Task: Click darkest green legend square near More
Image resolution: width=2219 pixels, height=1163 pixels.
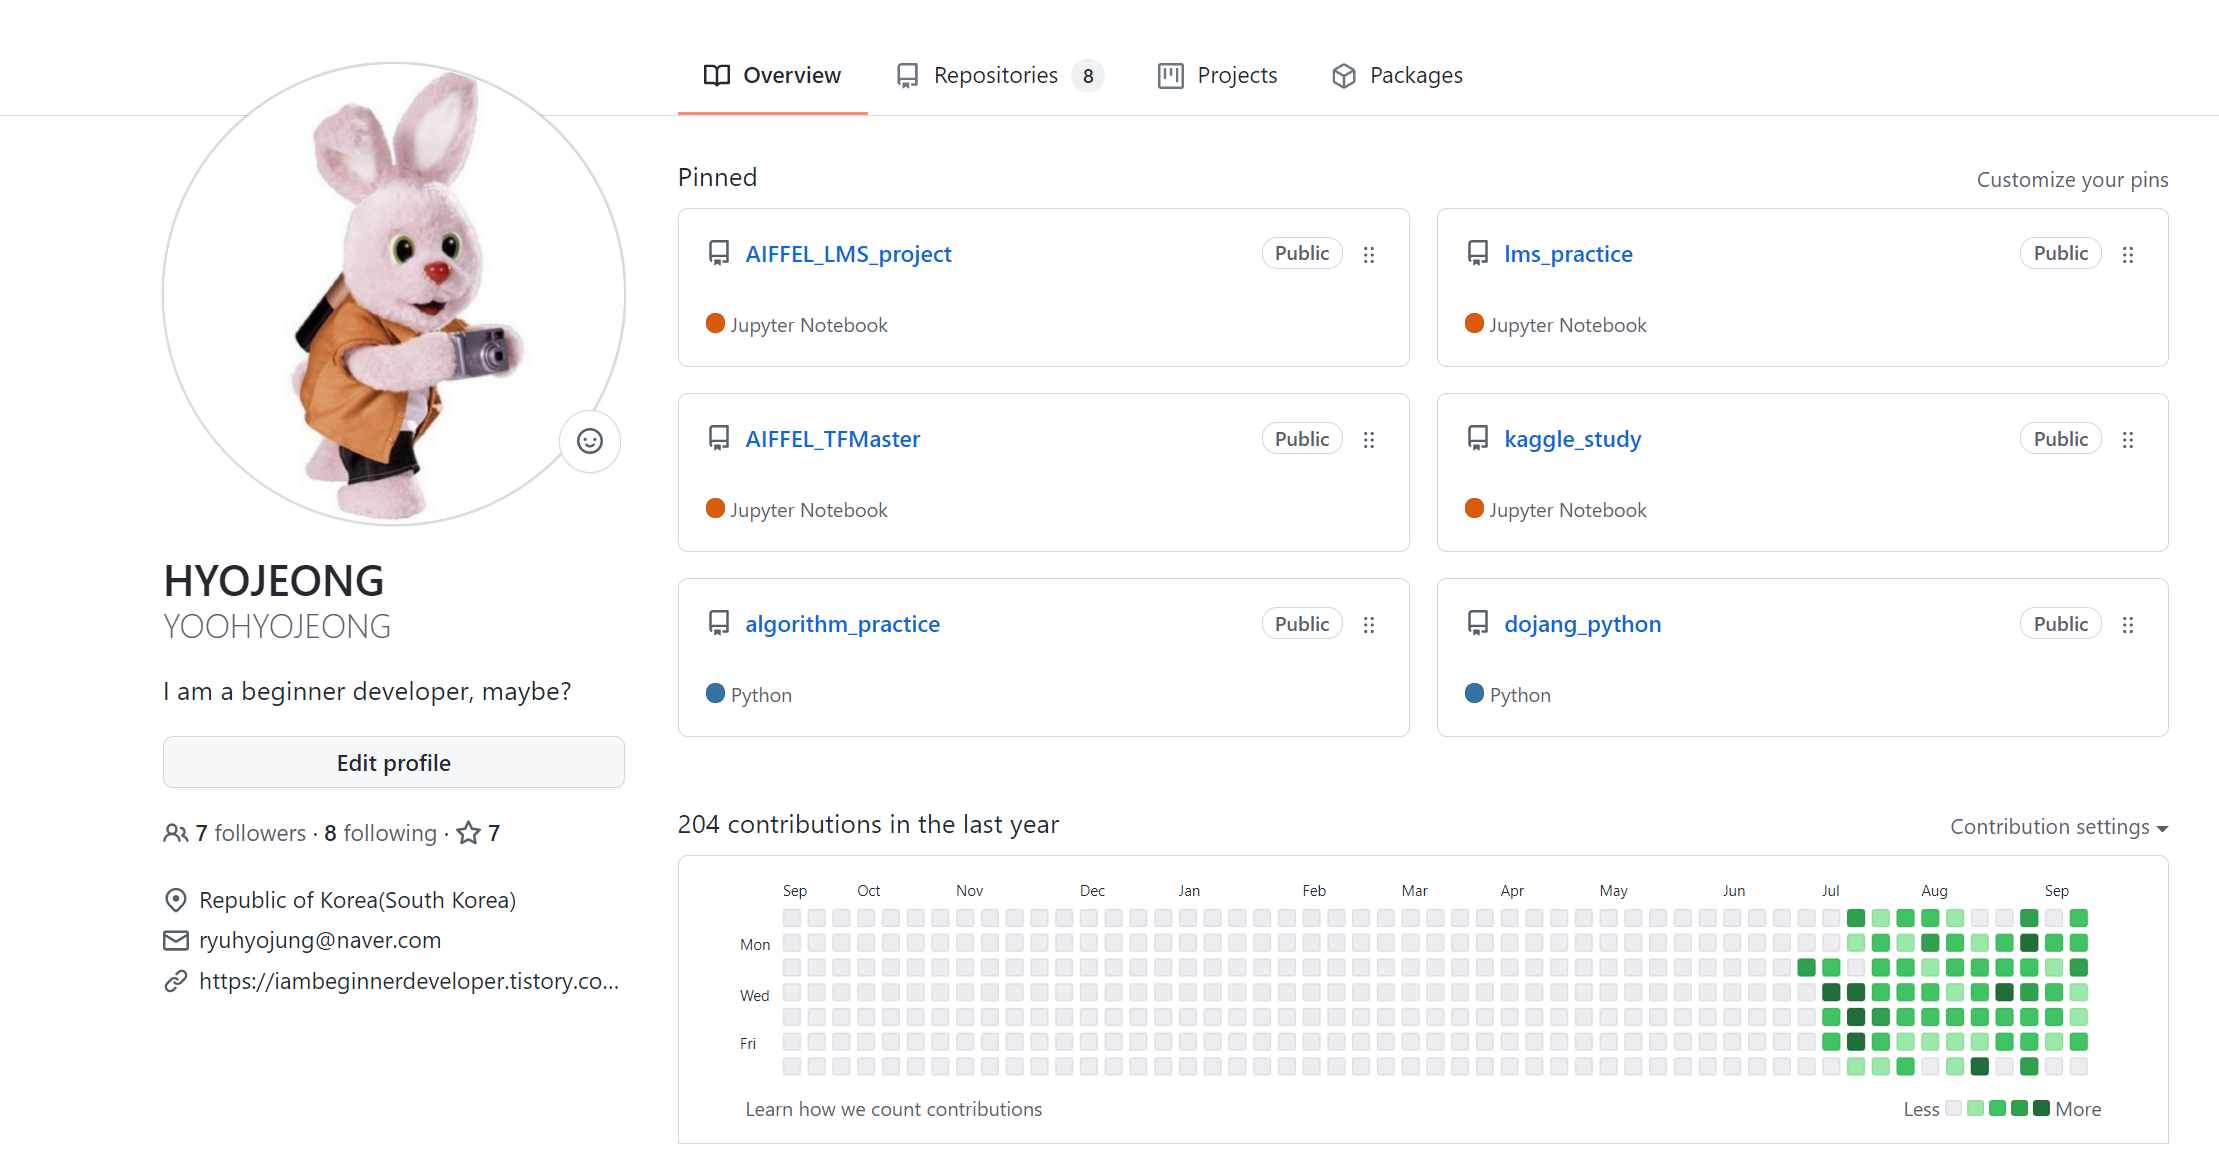Action: pyautogui.click(x=2041, y=1108)
